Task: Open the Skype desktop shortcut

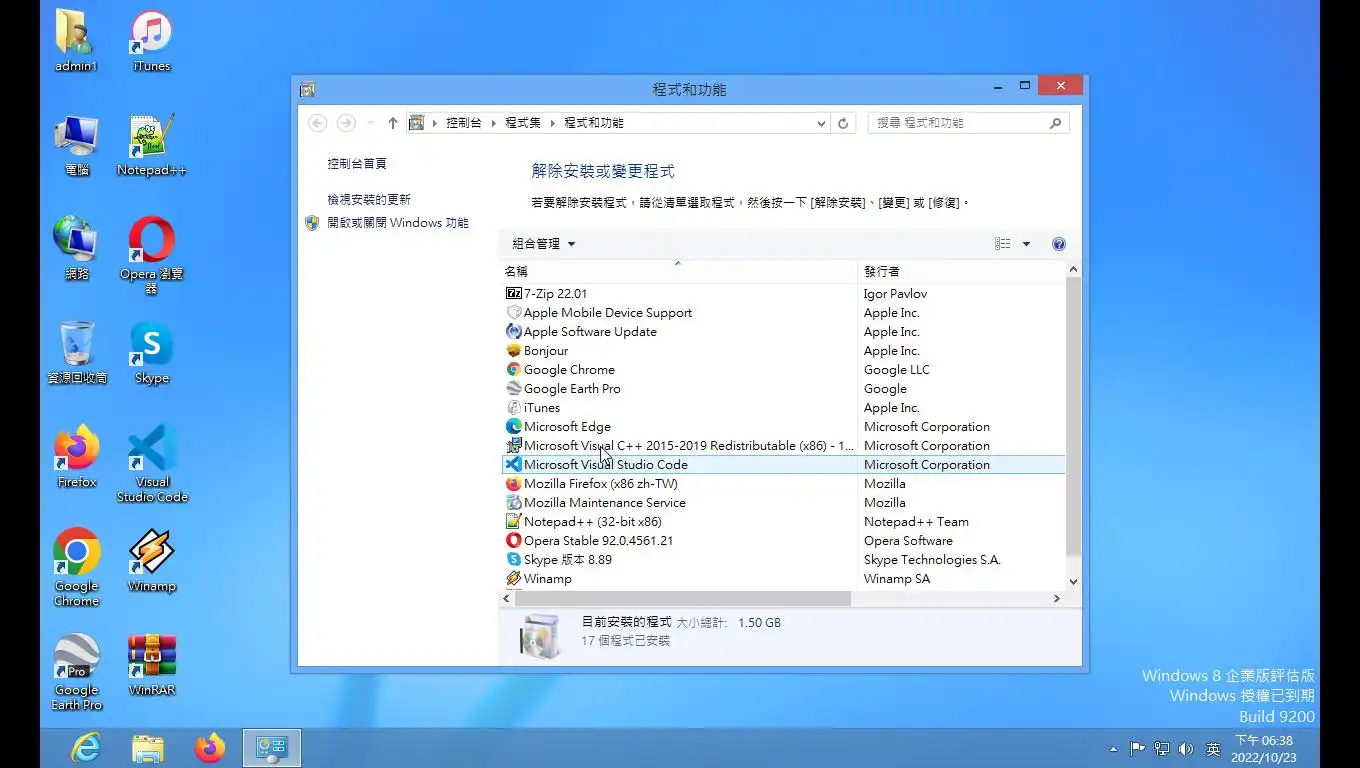Action: [x=152, y=353]
